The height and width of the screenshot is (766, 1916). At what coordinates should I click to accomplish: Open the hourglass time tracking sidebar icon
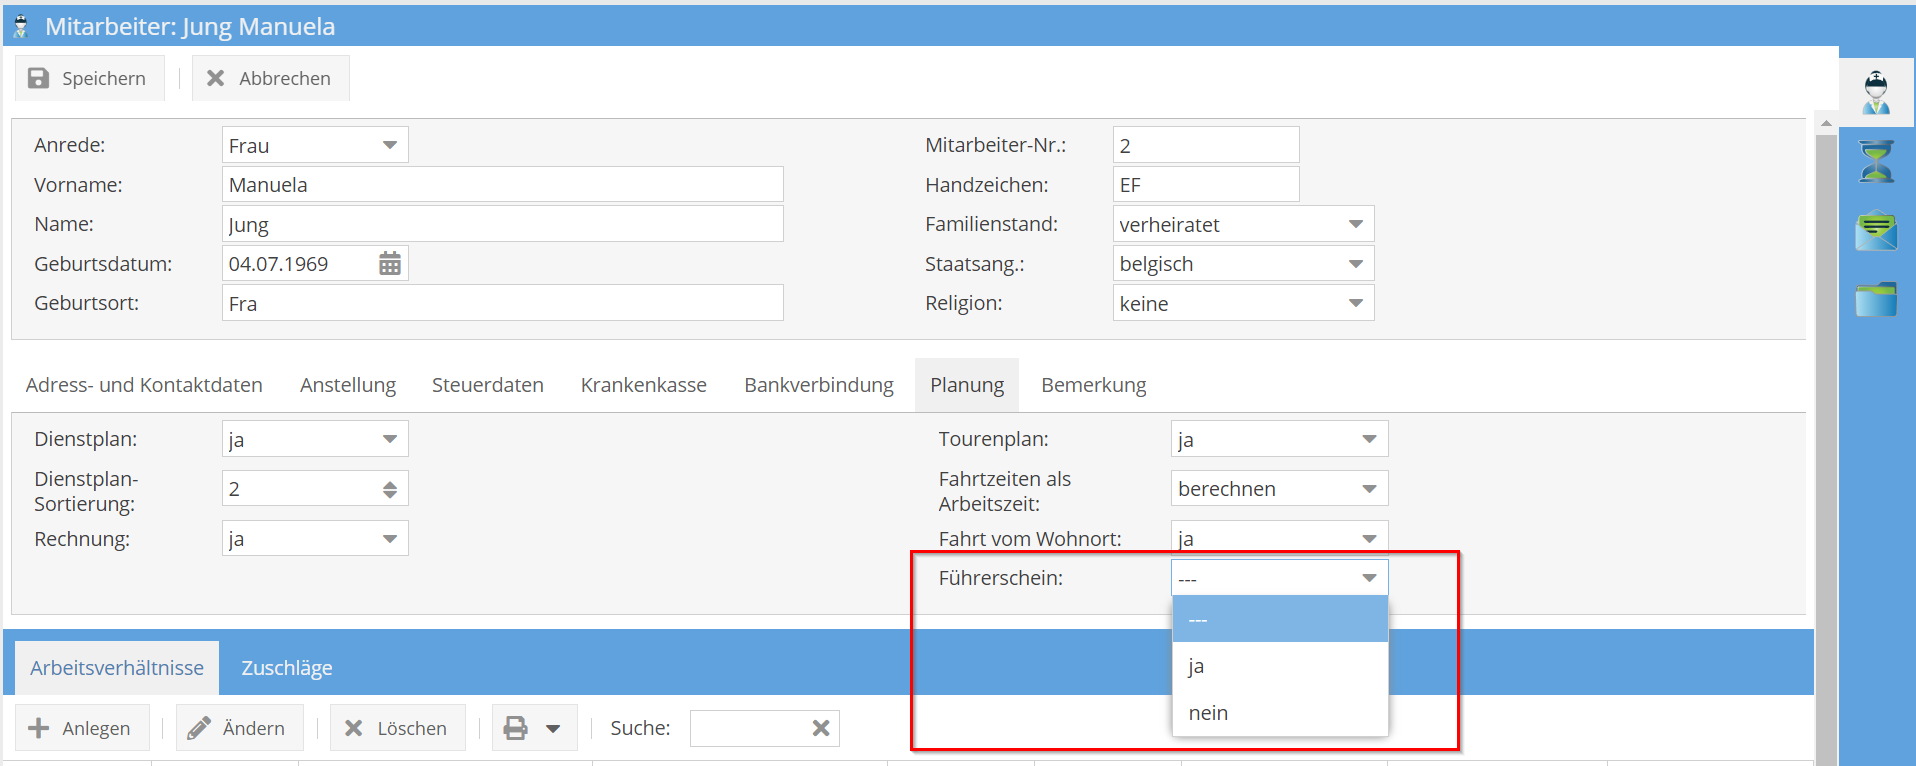1877,162
